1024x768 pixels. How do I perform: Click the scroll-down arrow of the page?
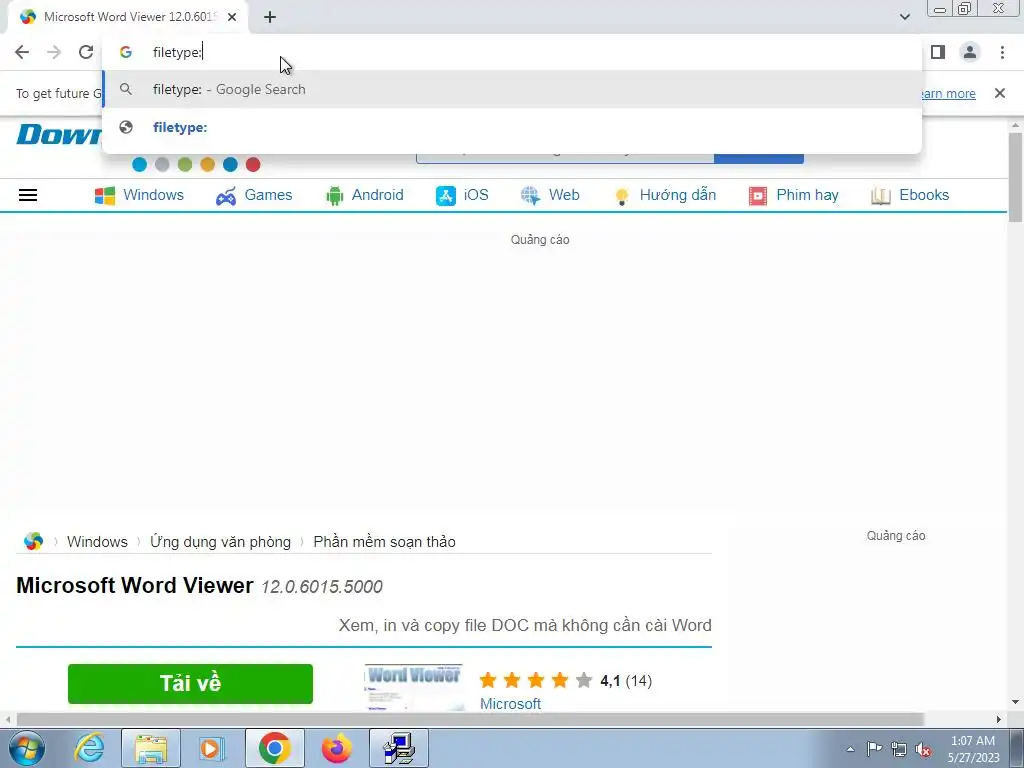coord(1015,703)
